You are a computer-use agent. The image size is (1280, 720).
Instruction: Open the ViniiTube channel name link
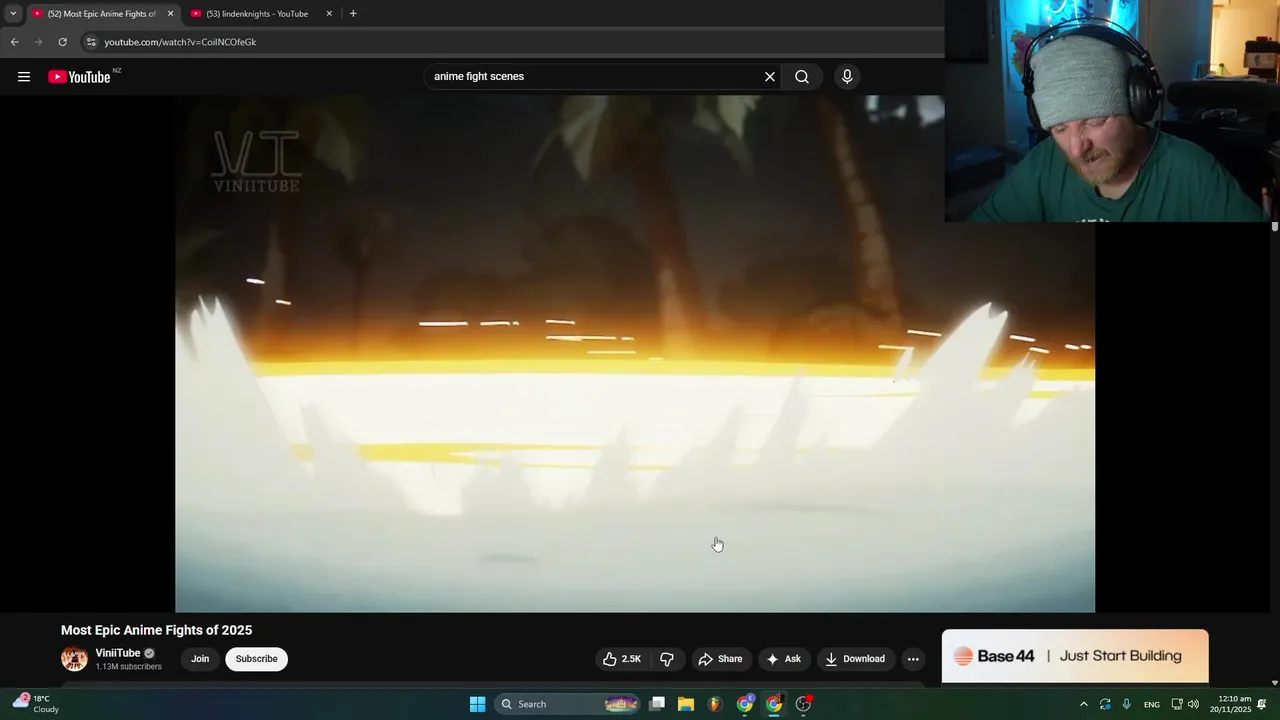click(x=118, y=653)
